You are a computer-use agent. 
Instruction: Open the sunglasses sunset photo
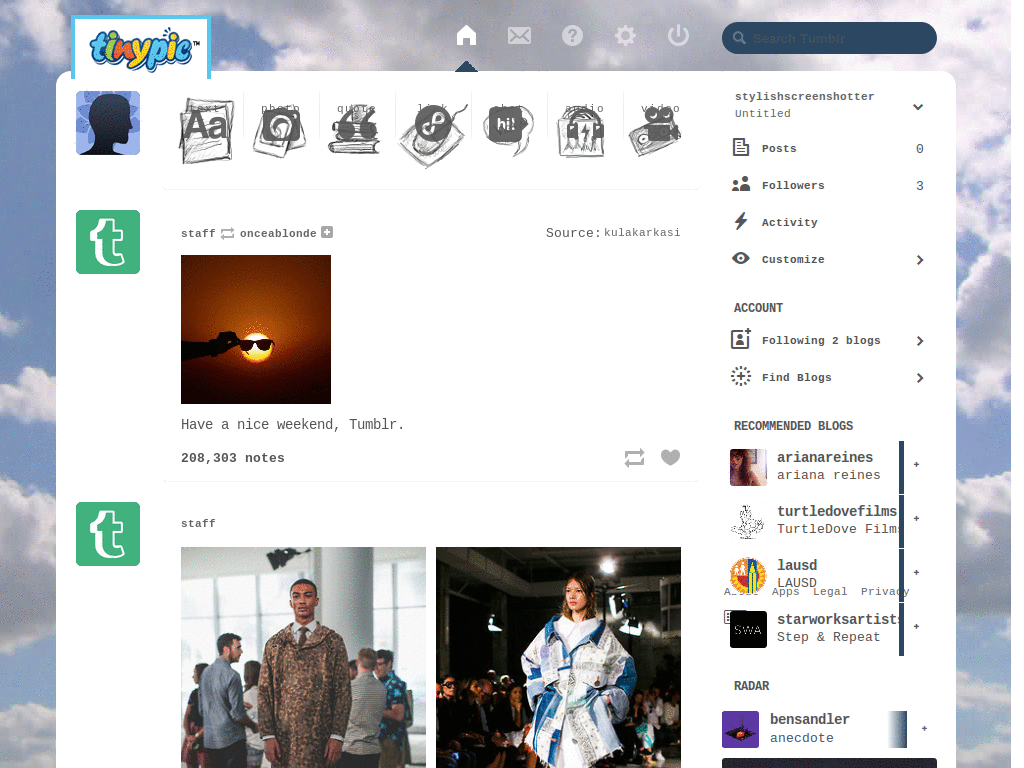coord(256,329)
